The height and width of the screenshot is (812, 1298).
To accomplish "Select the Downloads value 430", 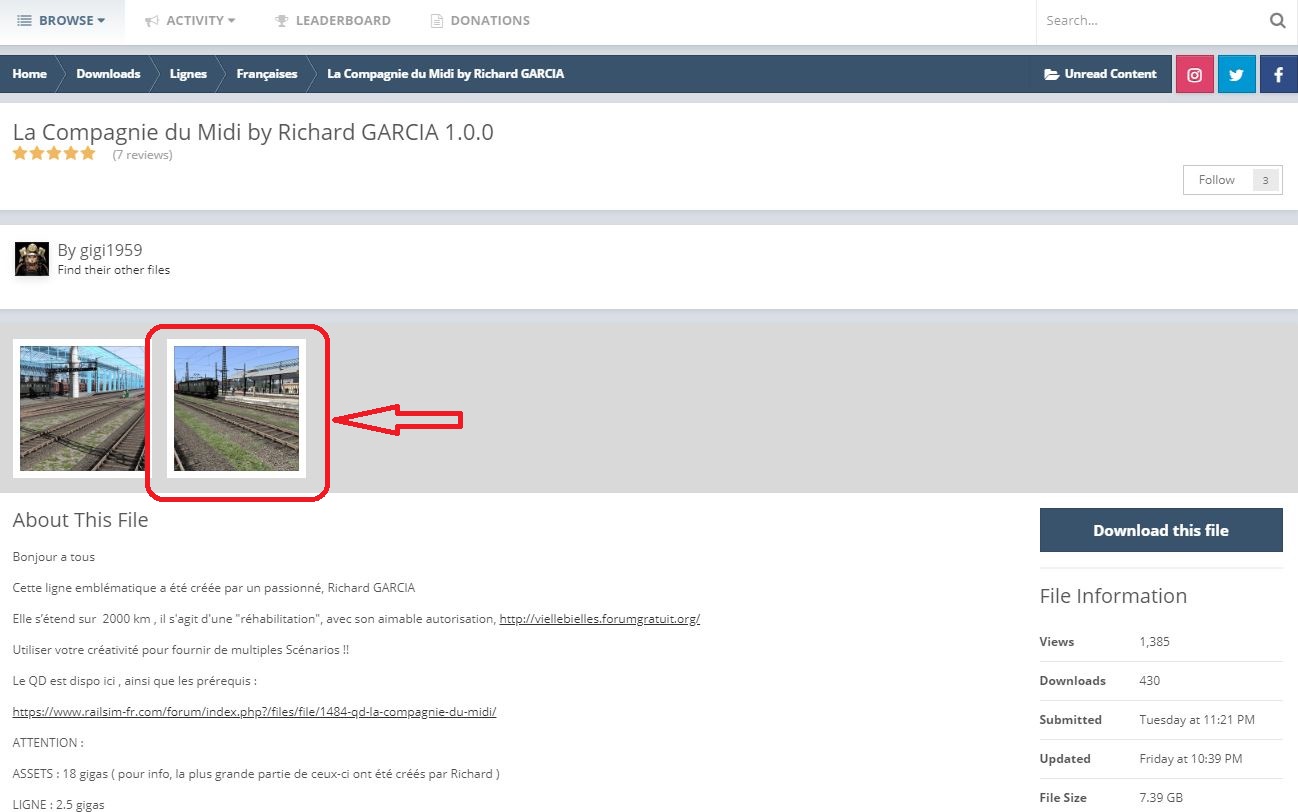I will pos(1150,681).
